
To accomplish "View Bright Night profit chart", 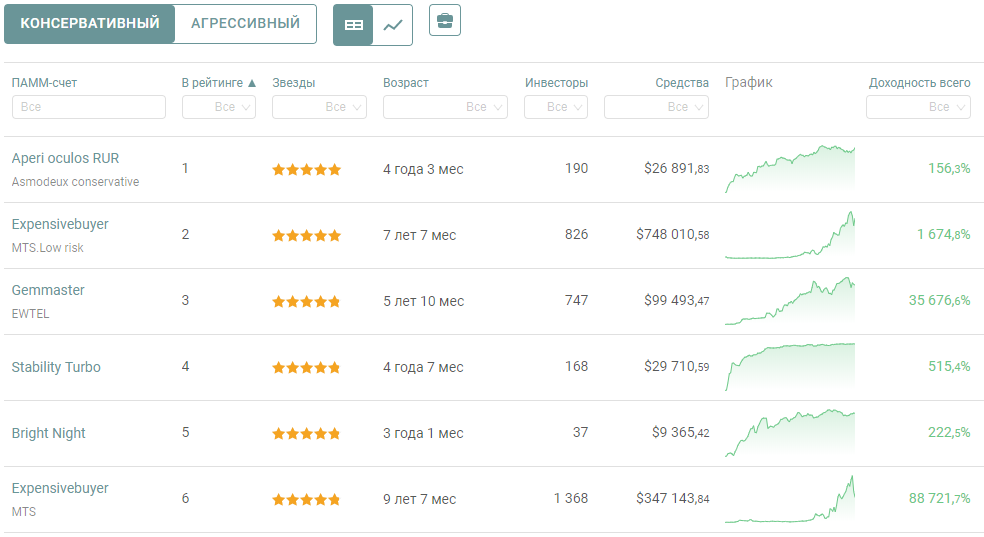I will tap(790, 433).
